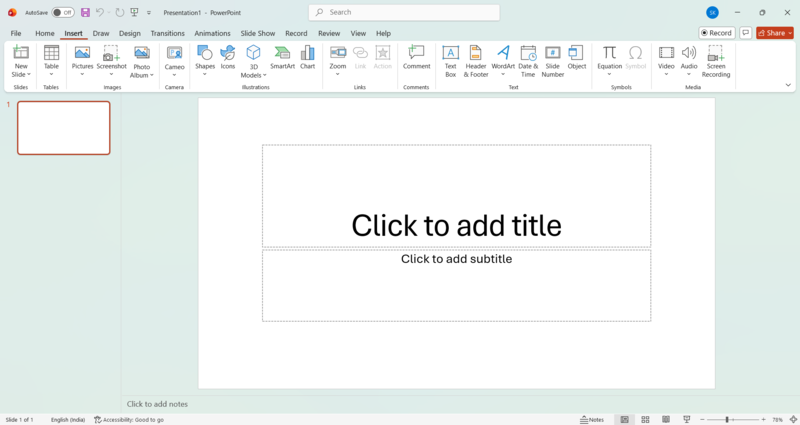Zoom out with the minus button
800x425 pixels.
tap(702, 419)
